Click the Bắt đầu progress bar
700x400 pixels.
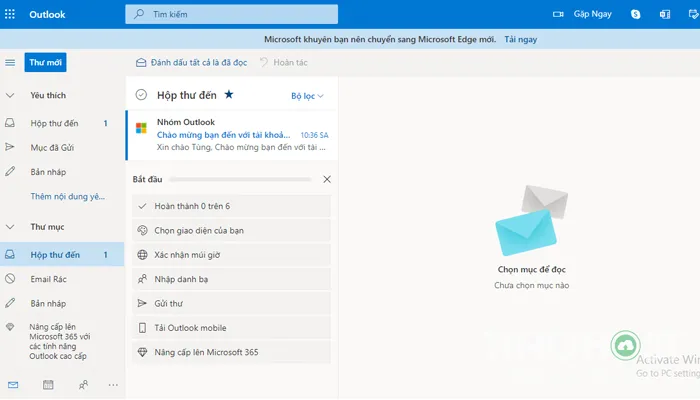(240, 179)
